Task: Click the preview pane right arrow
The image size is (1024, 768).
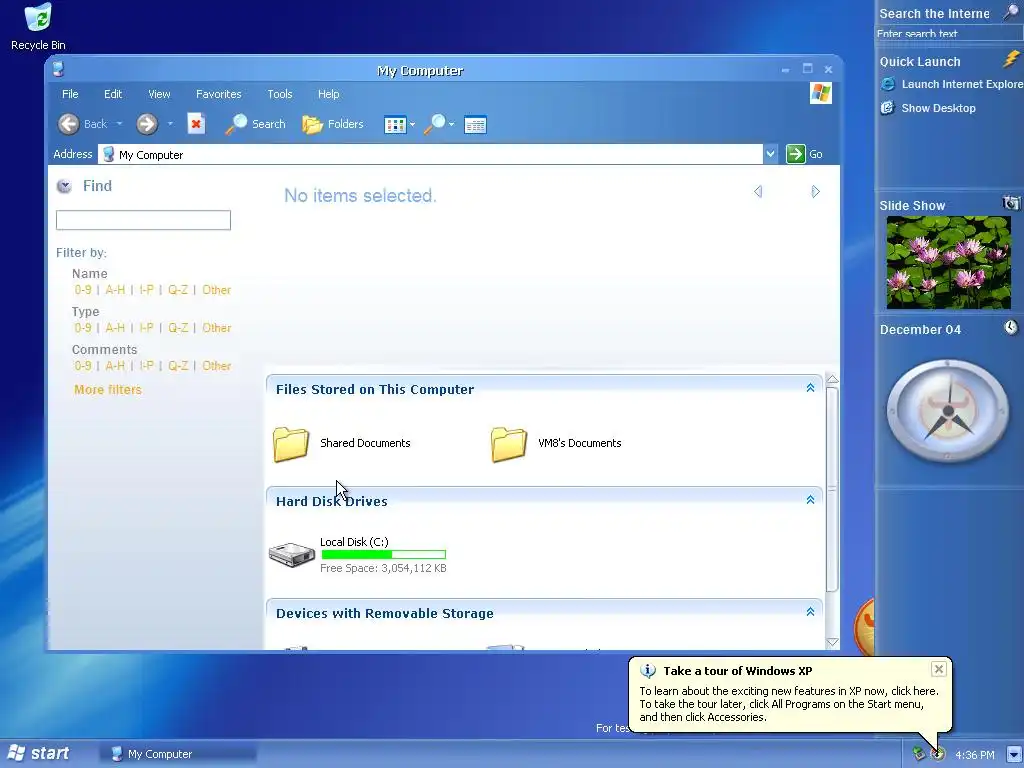Action: click(816, 191)
